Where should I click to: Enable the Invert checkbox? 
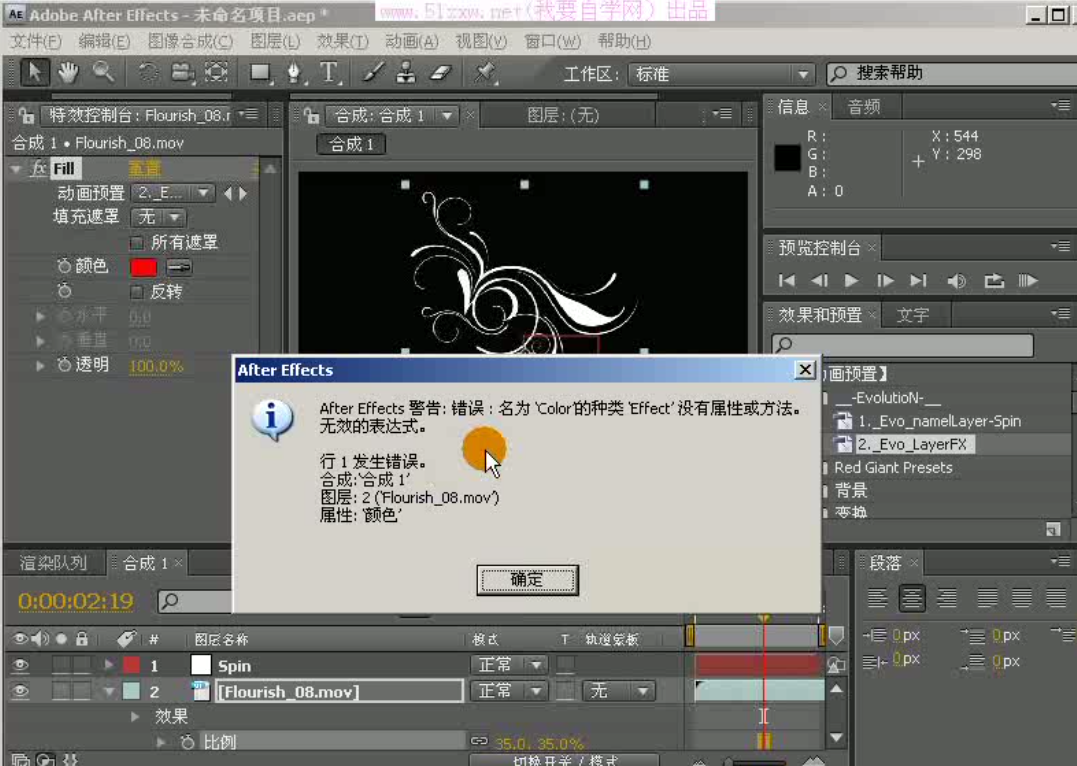pos(137,292)
